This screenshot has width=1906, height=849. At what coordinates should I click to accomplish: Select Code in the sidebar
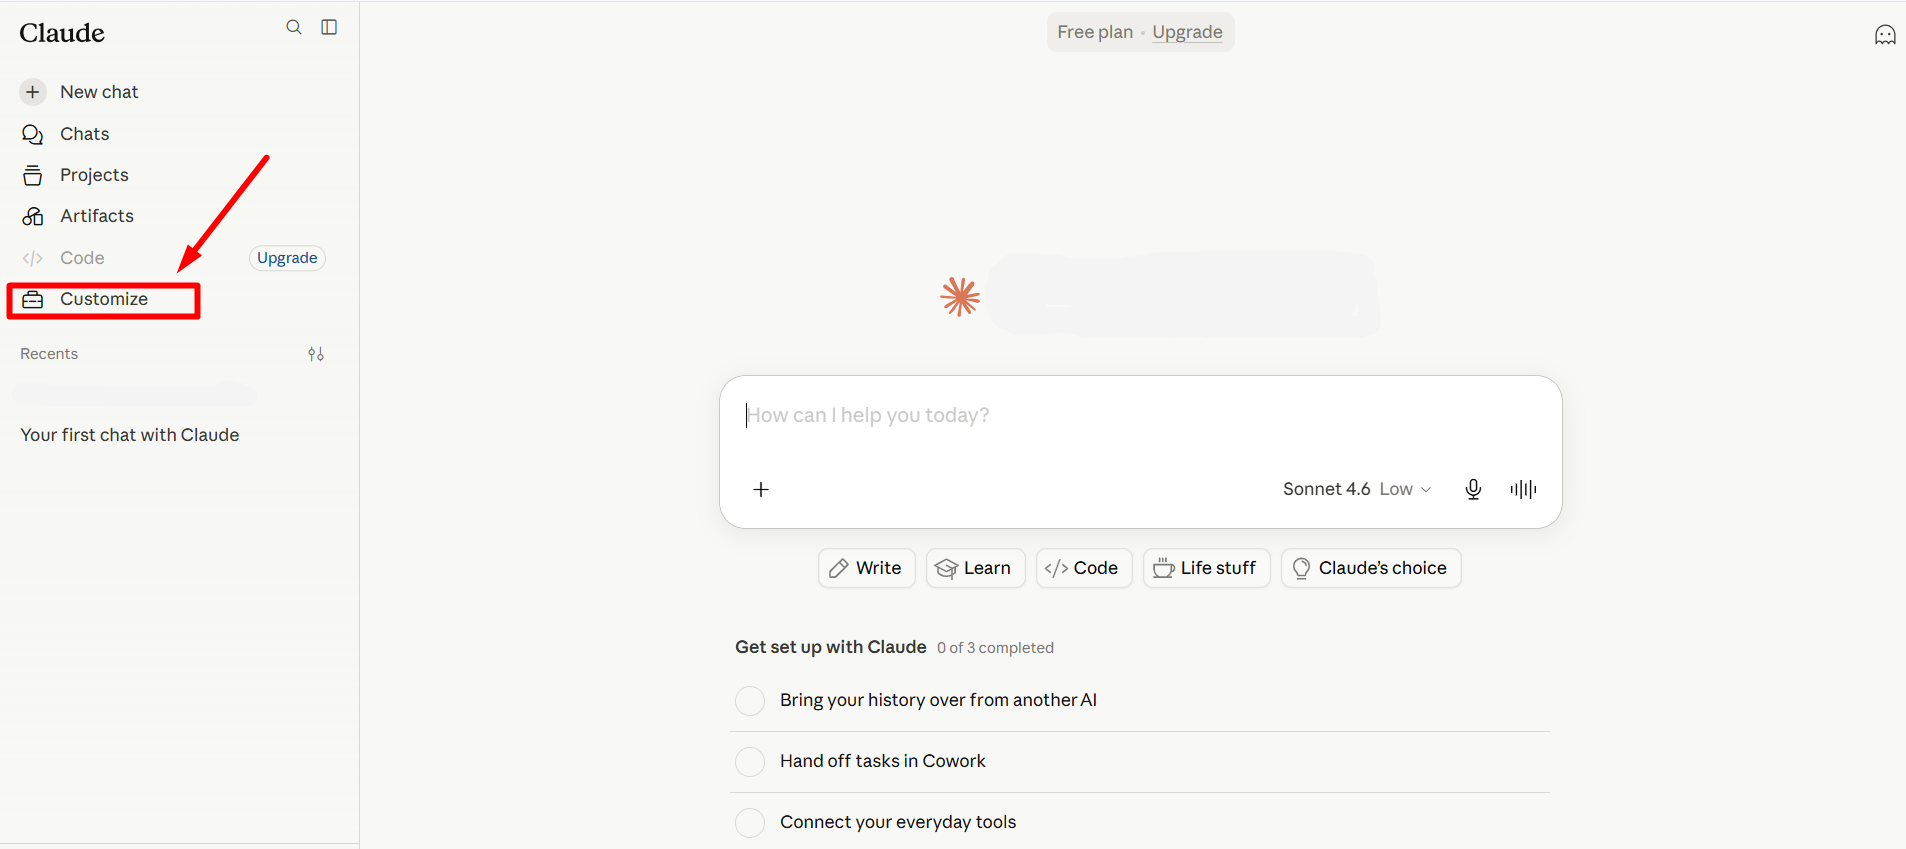(x=82, y=258)
